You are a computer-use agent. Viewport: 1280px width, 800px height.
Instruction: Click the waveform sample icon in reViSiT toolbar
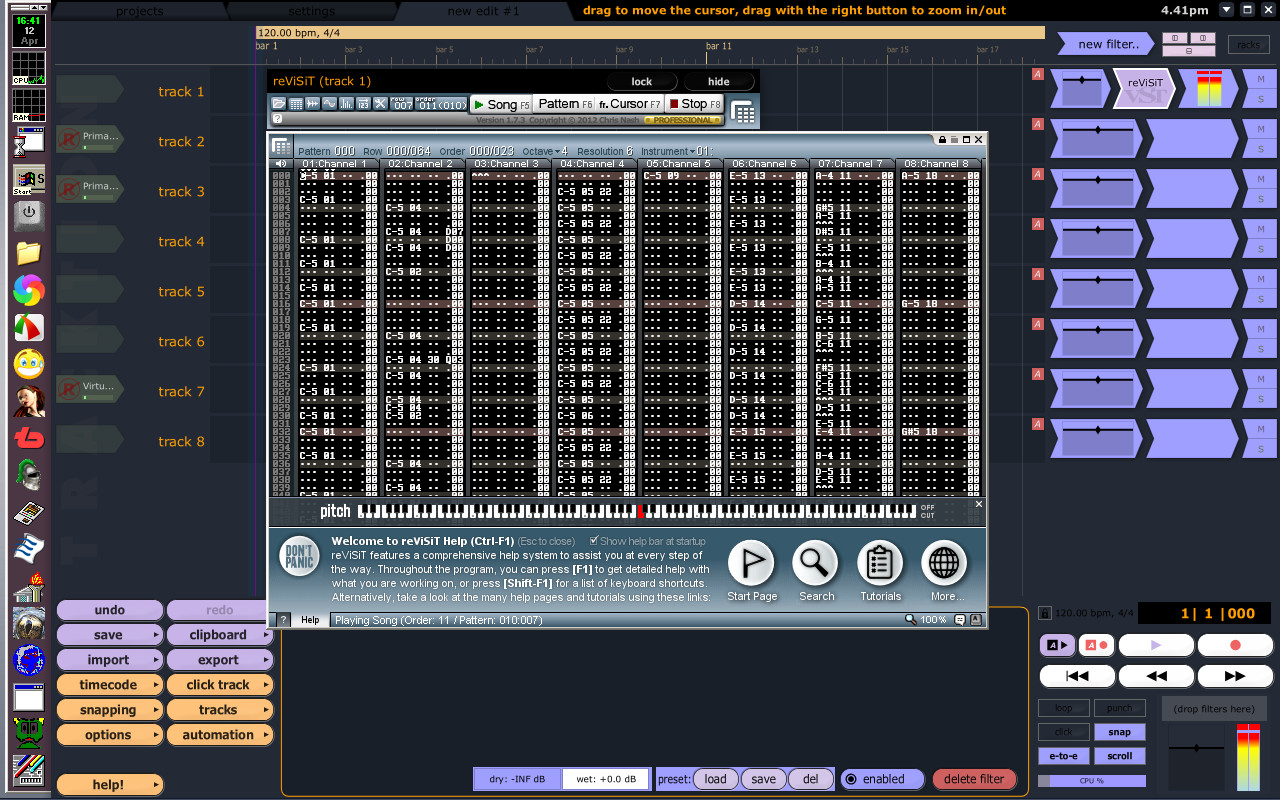(x=329, y=104)
